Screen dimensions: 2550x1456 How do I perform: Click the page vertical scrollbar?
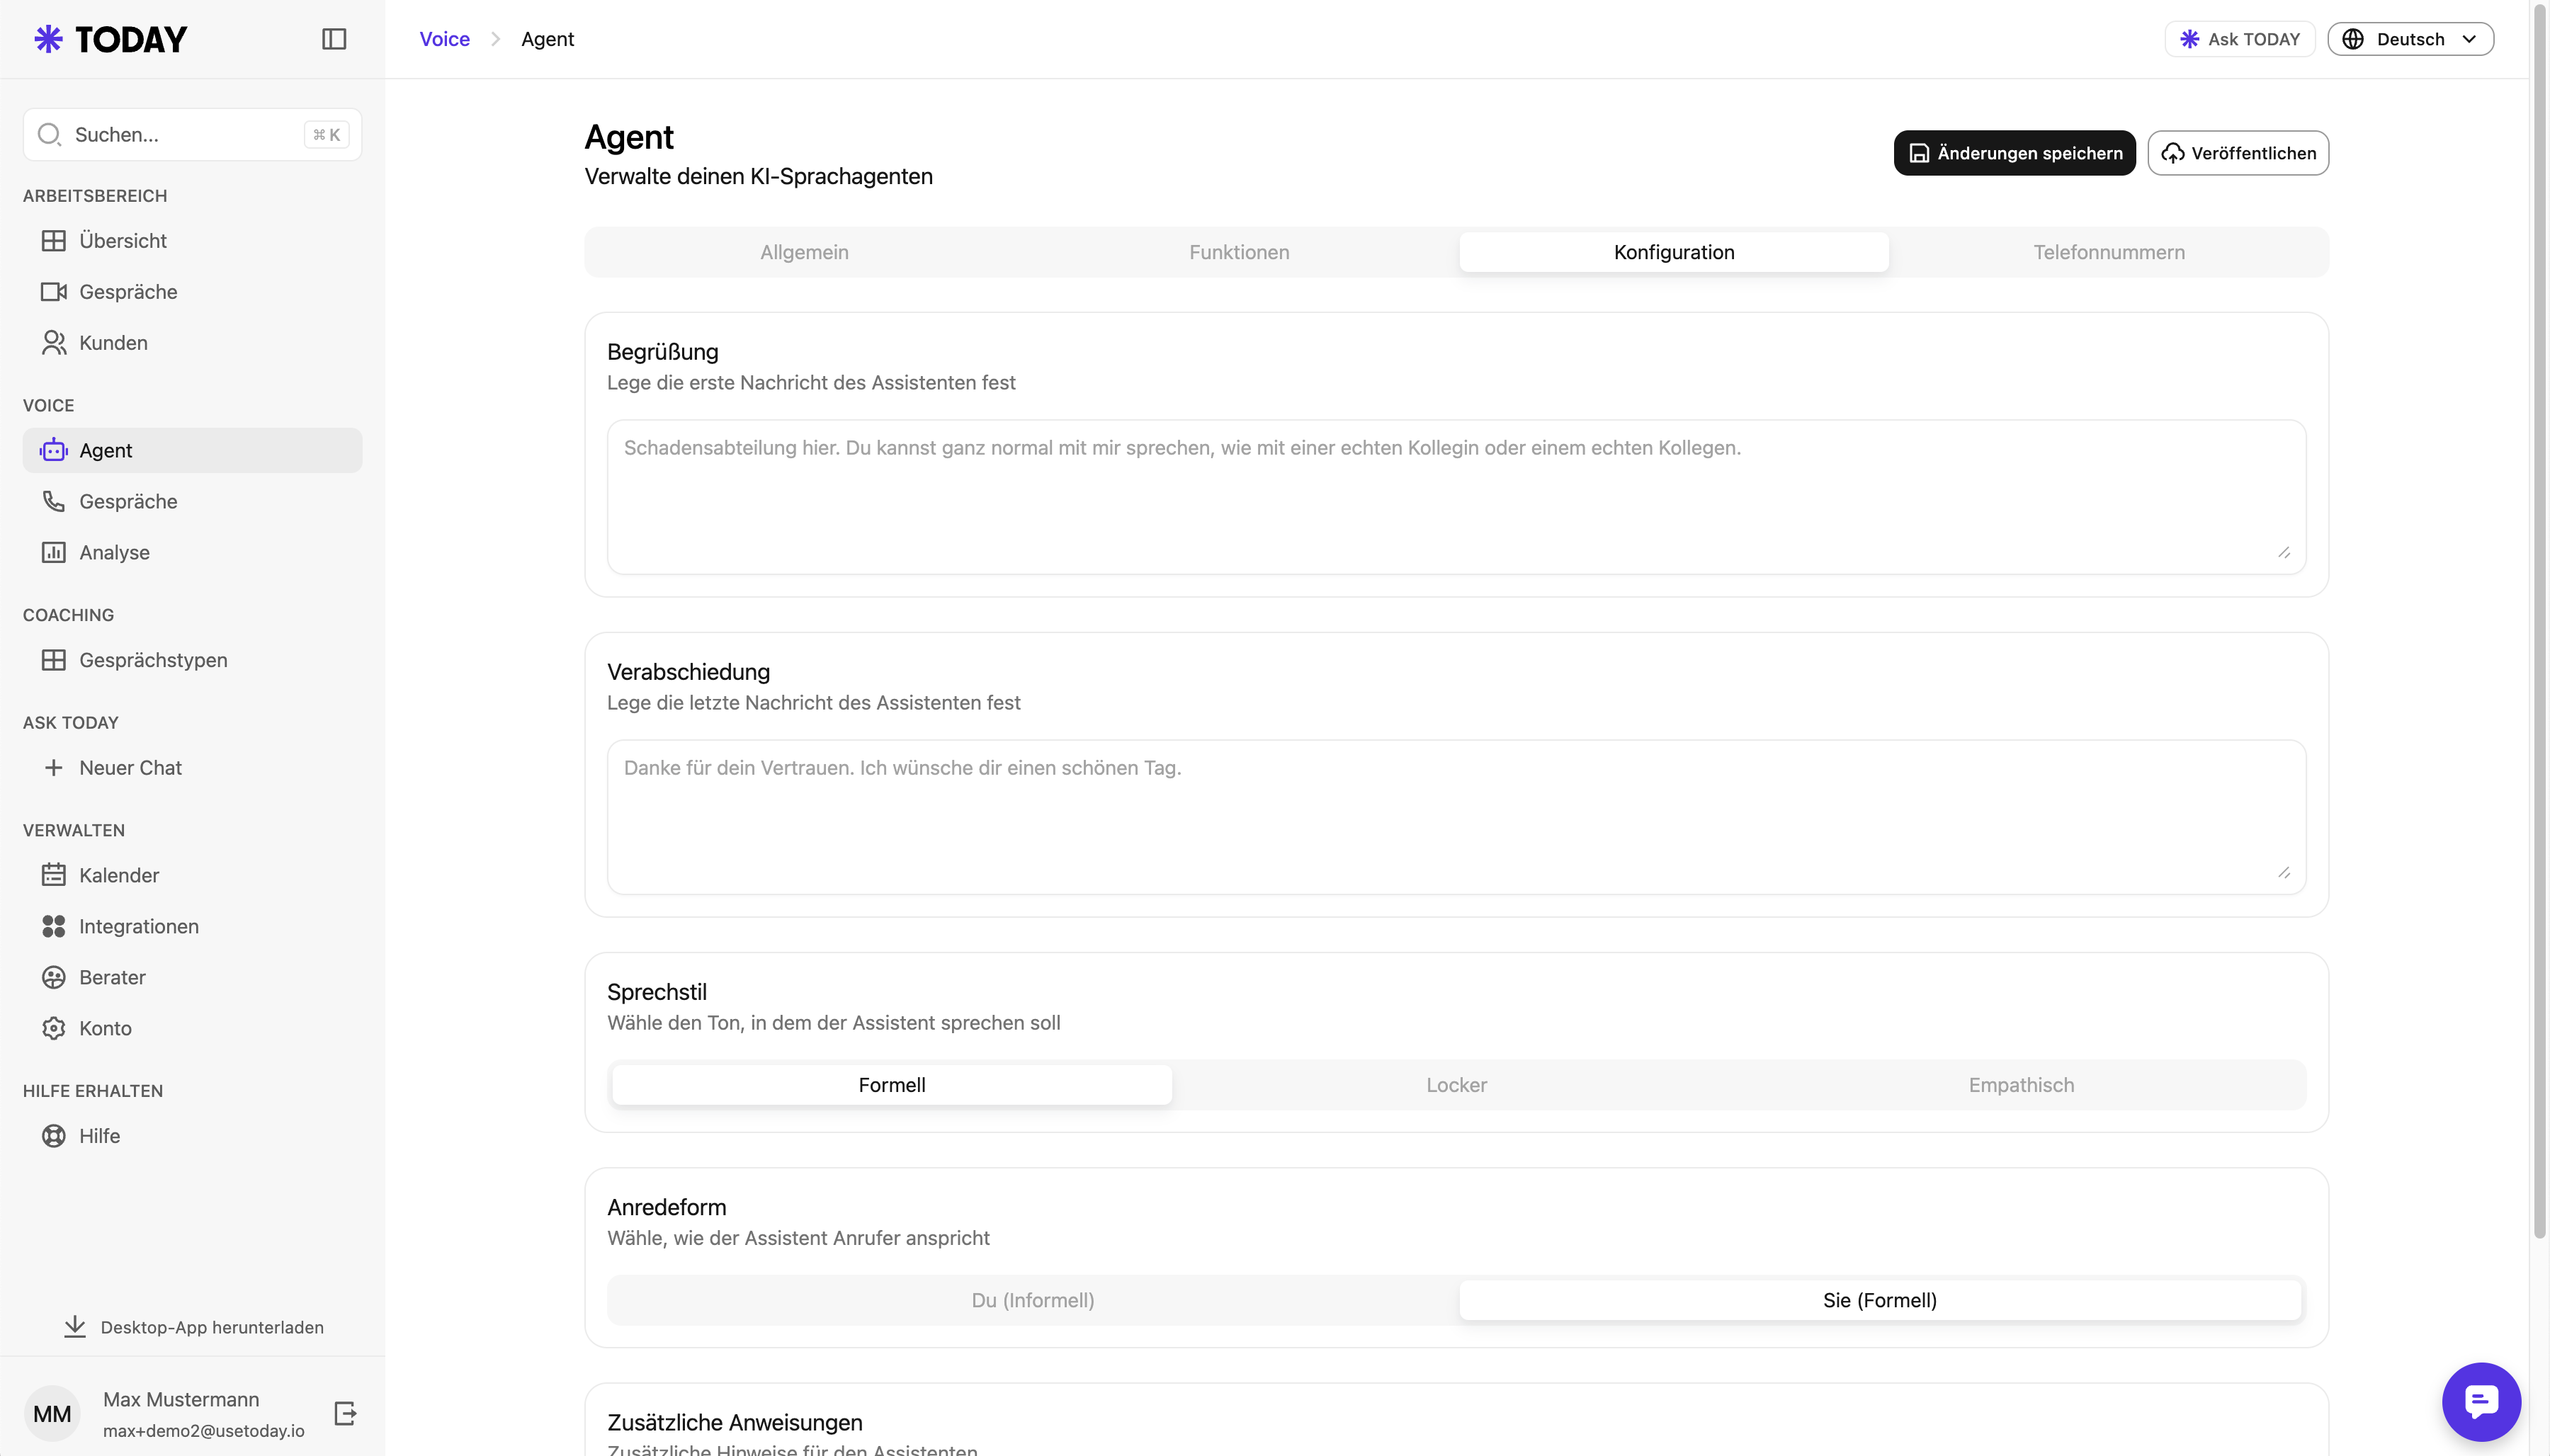[x=2540, y=620]
